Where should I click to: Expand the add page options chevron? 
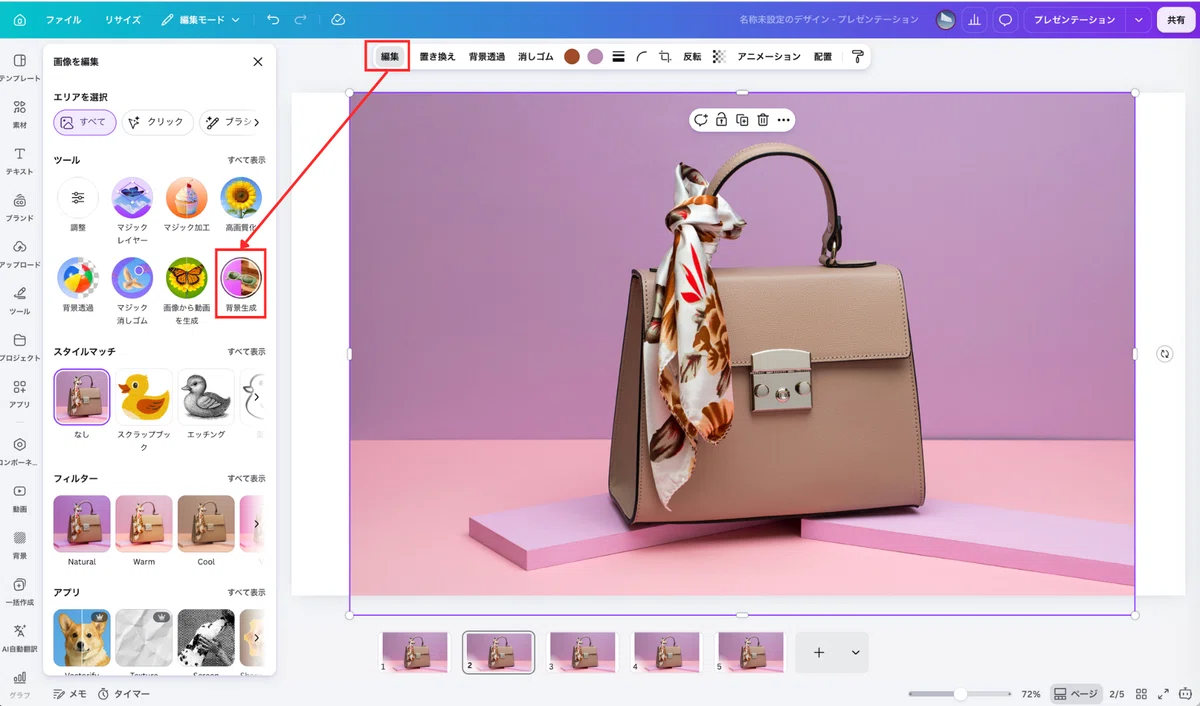click(855, 652)
